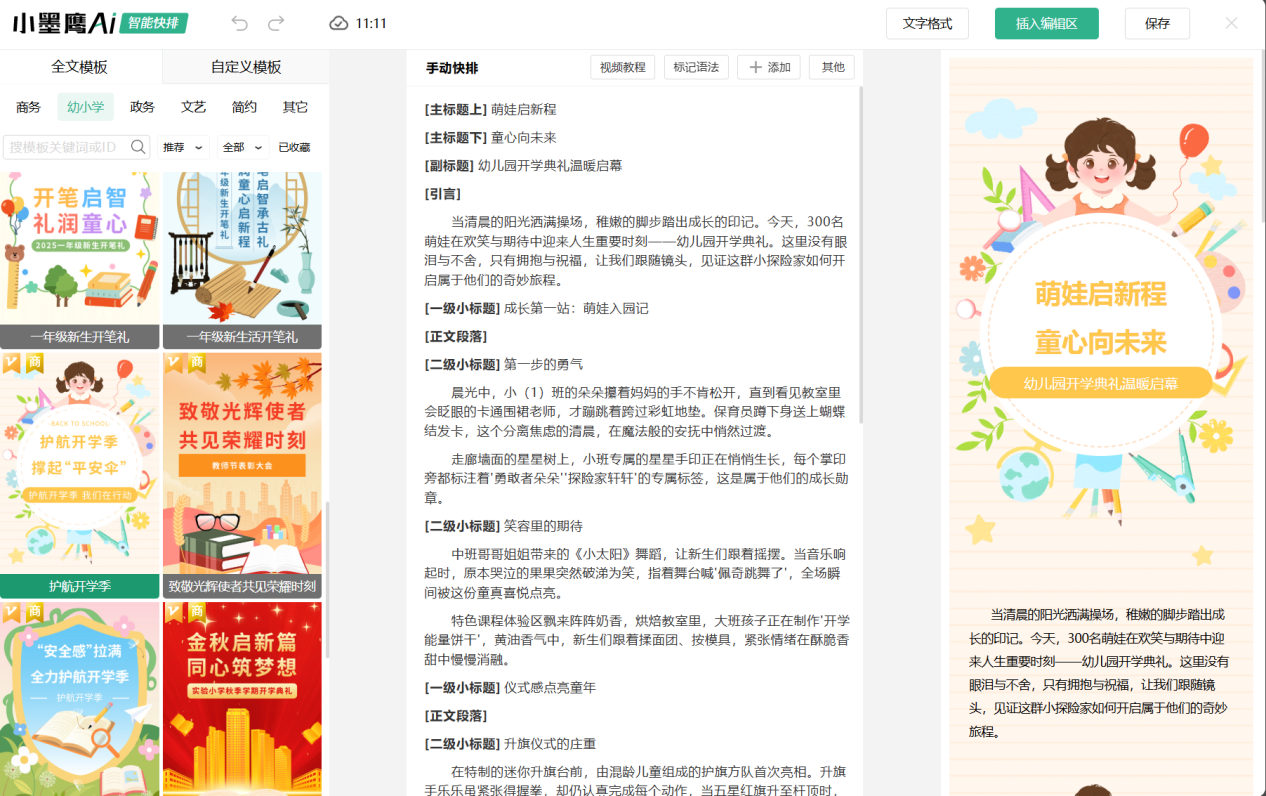Image resolution: width=1266 pixels, height=796 pixels.
Task: Select the 文艺 category
Action: 193,107
